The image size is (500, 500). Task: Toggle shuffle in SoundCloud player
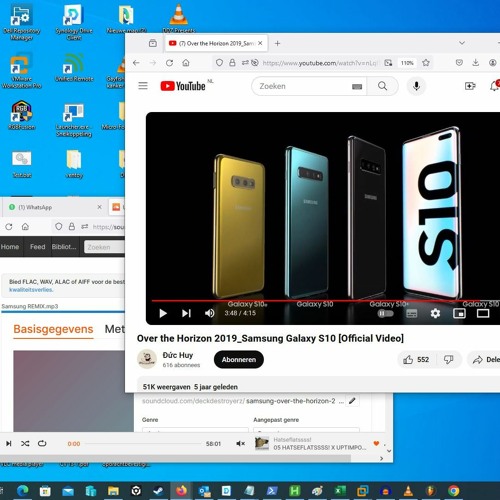coord(25,443)
